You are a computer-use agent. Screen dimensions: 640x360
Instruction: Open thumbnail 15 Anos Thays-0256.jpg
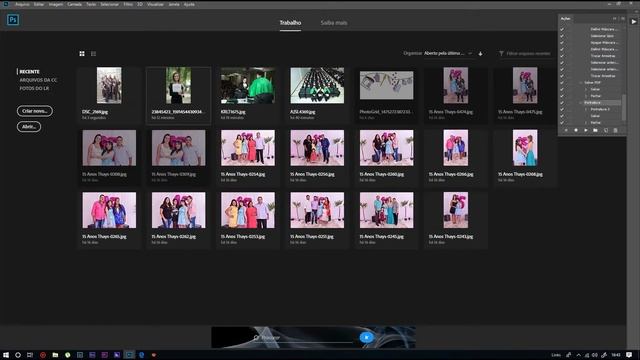click(317, 148)
